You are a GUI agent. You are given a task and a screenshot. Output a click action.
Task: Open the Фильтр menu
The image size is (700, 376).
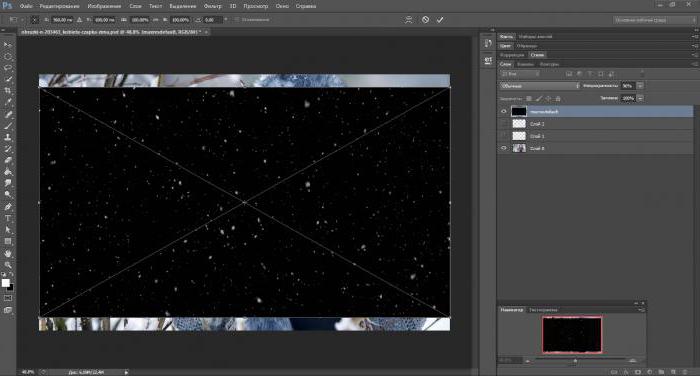tap(212, 6)
